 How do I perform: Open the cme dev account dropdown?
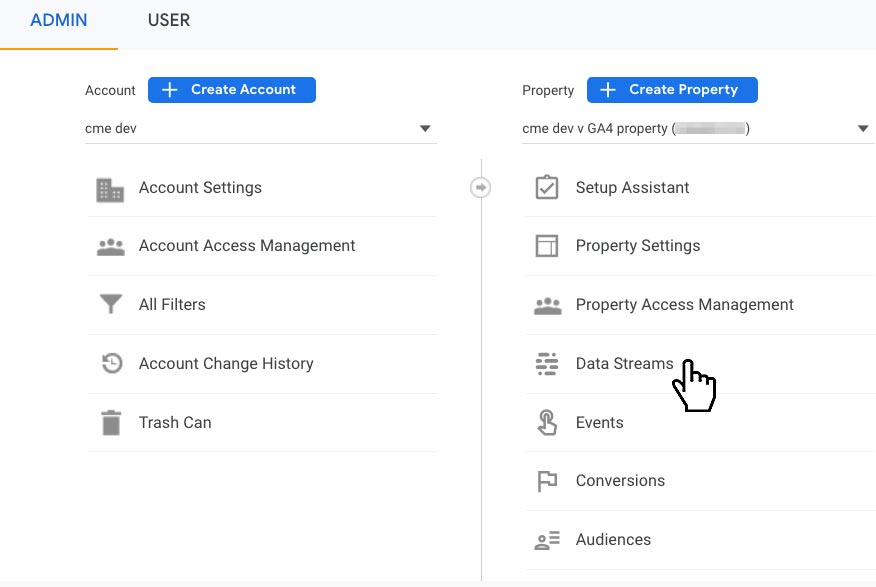point(261,129)
